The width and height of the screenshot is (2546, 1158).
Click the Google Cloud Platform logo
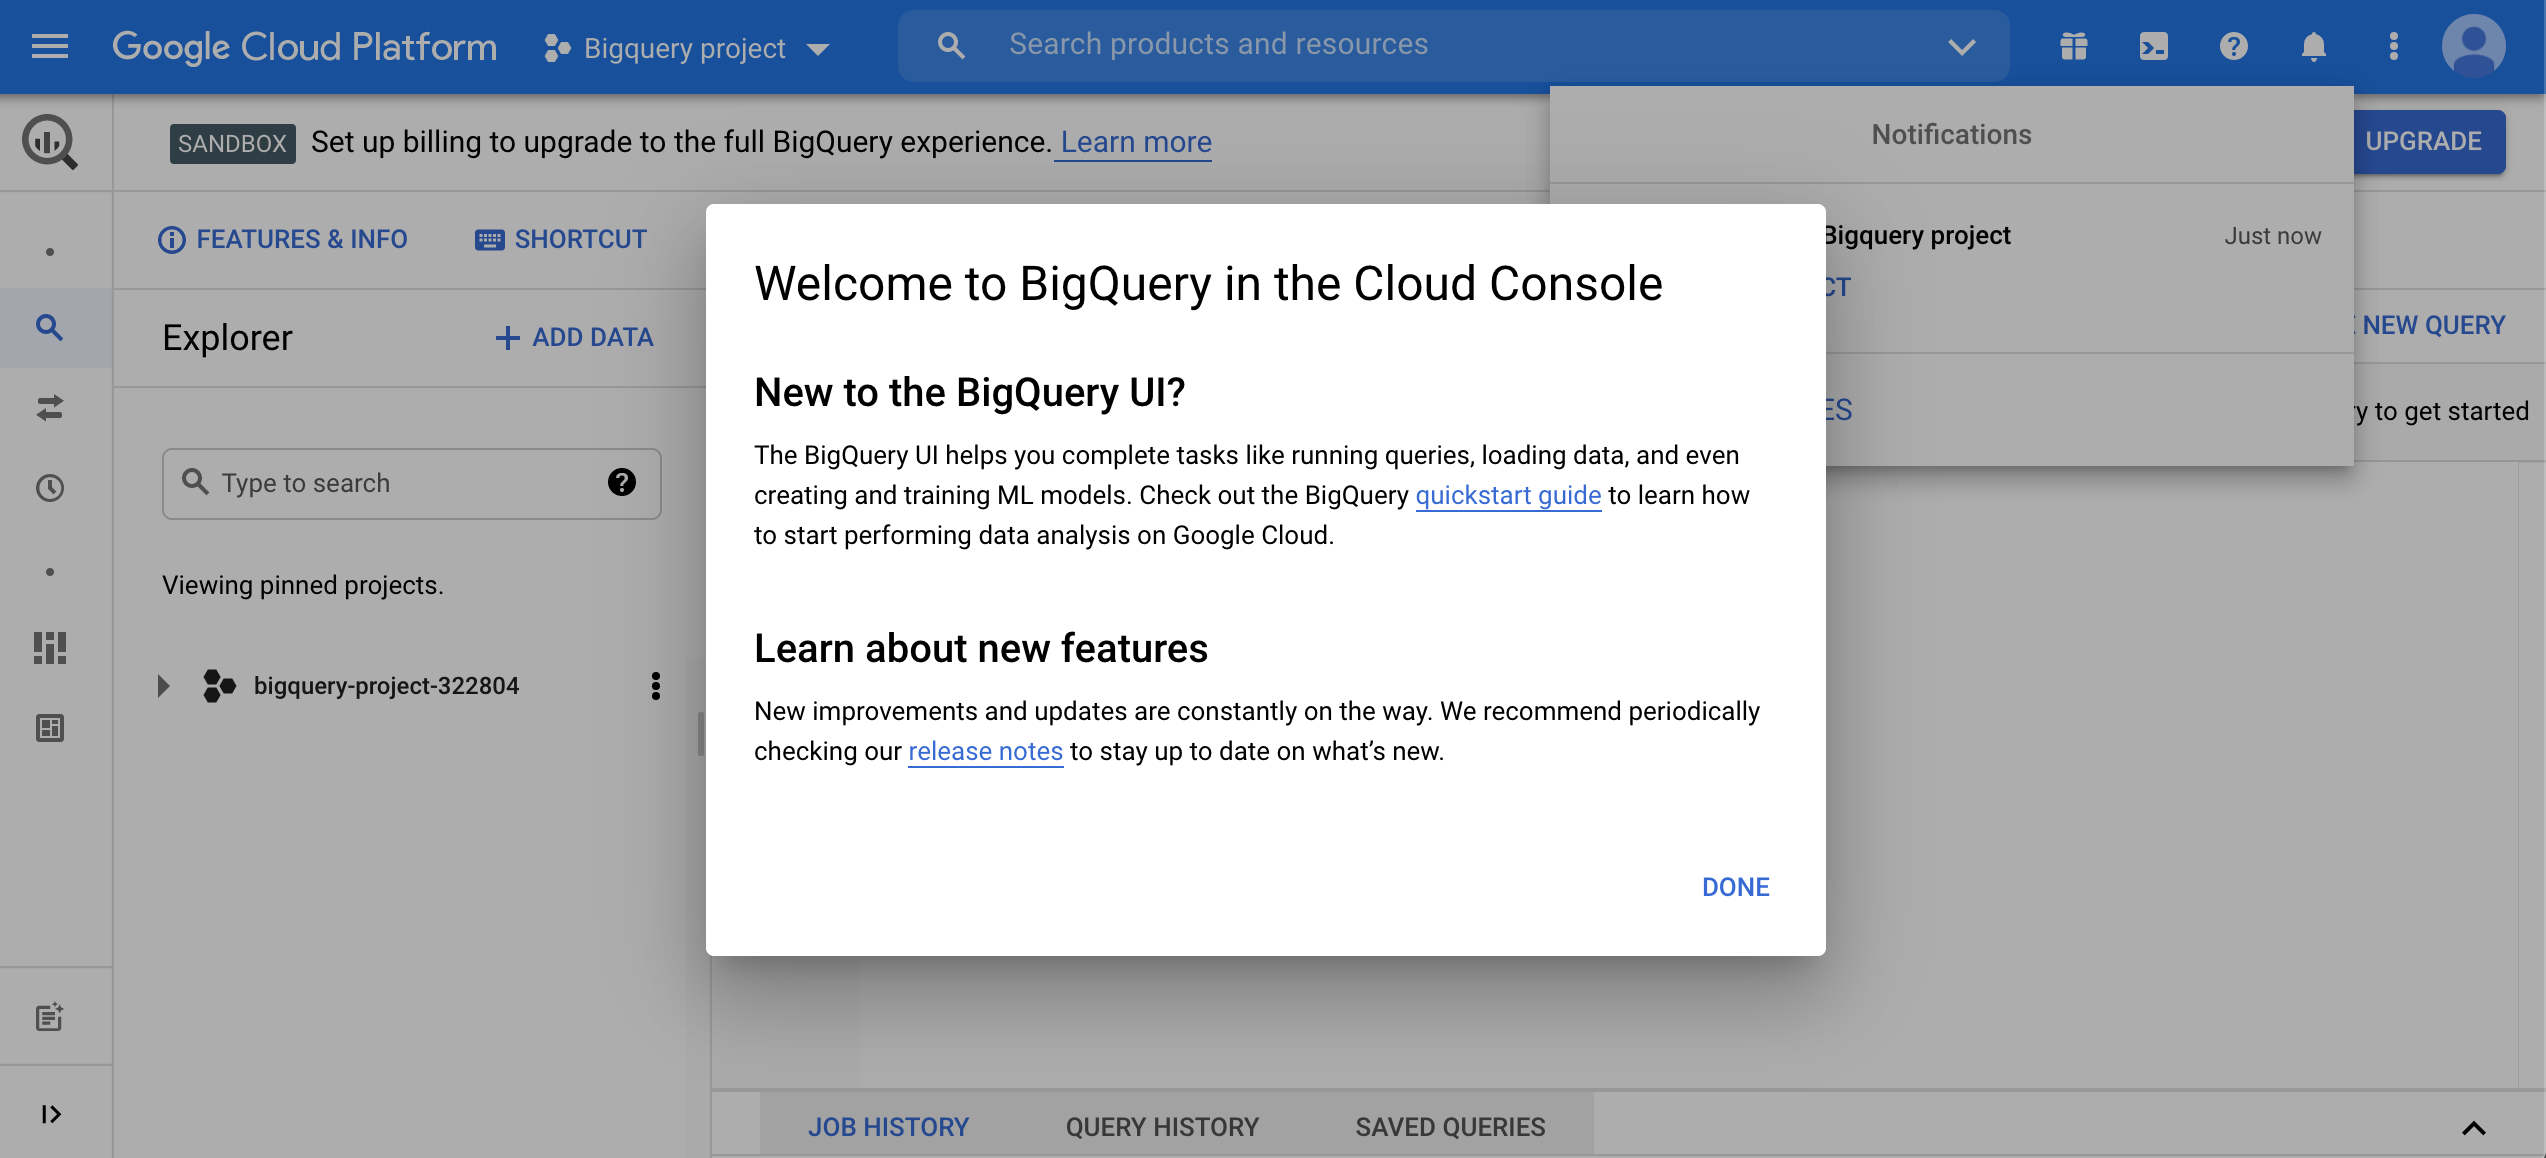click(304, 46)
